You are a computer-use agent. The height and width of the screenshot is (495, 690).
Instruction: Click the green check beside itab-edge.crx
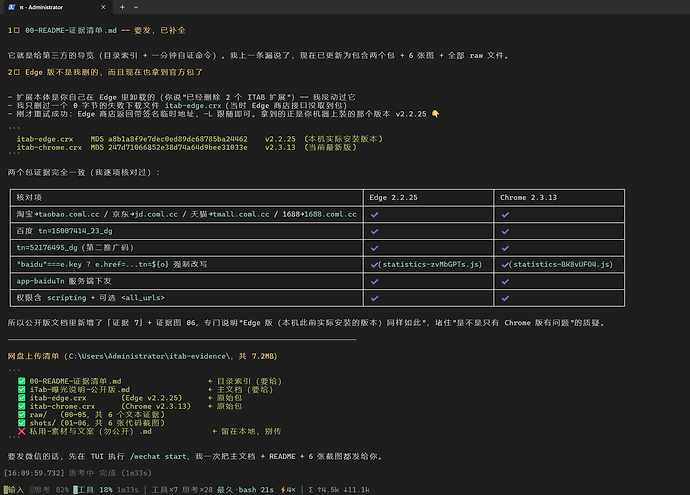[22, 398]
